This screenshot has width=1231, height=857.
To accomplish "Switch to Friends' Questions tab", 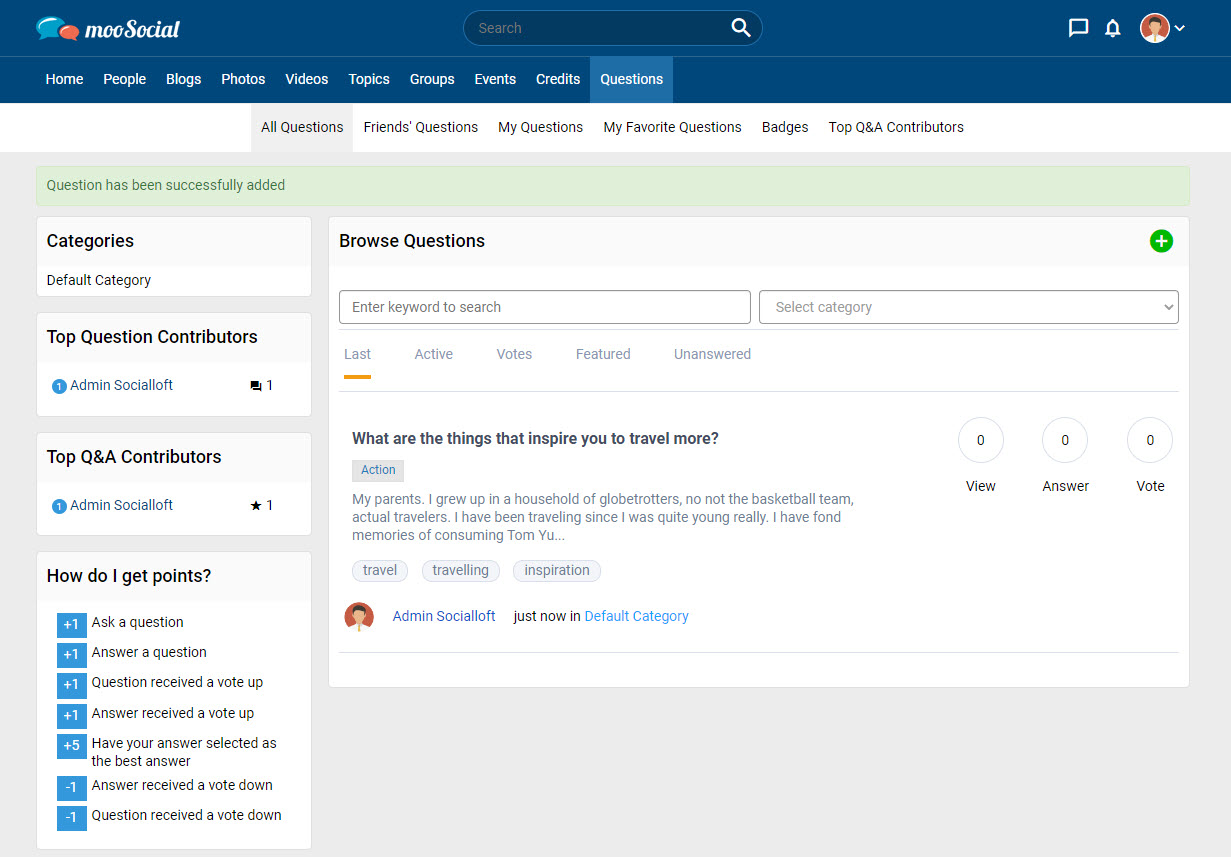I will coord(421,127).
